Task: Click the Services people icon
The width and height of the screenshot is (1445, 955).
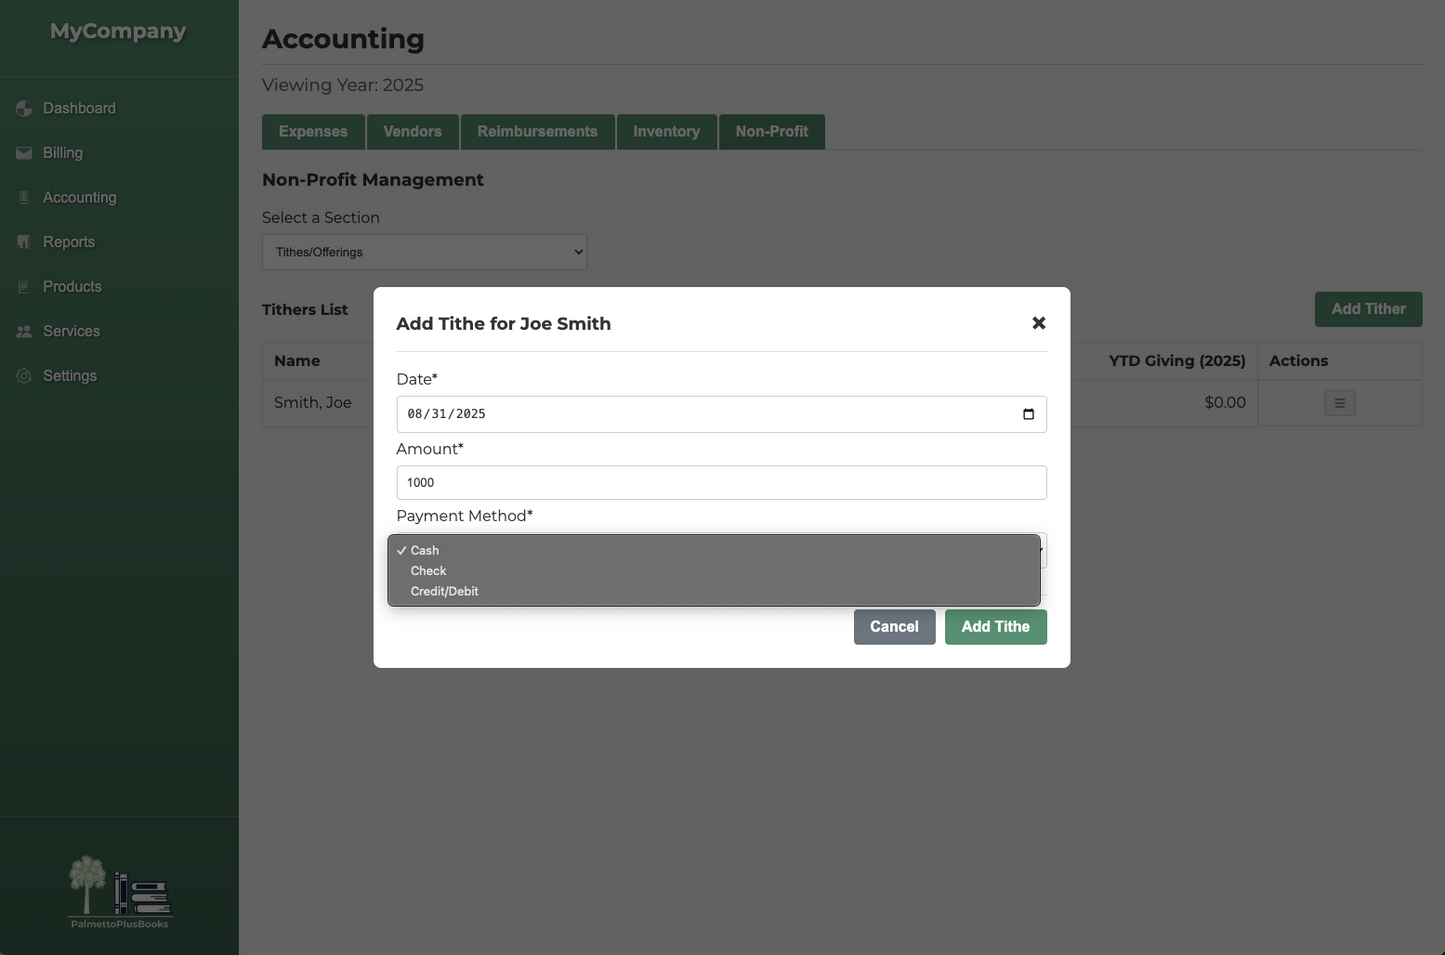Action: pos(24,331)
